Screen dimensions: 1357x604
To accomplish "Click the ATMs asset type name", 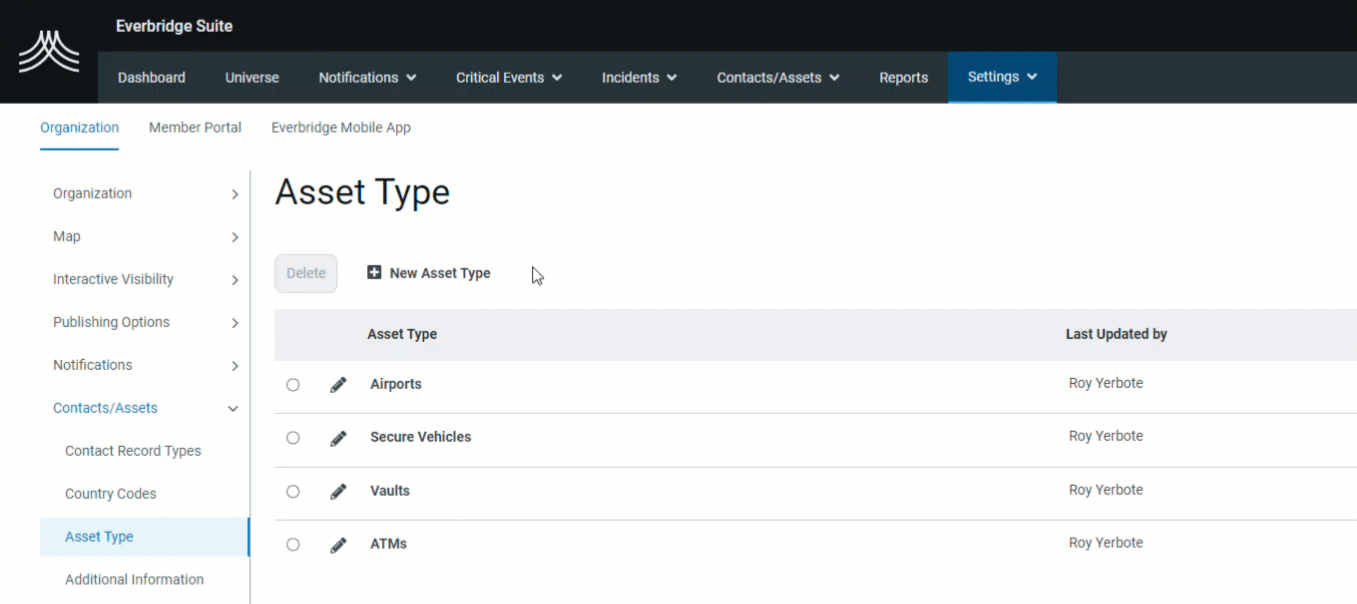I will pos(388,544).
